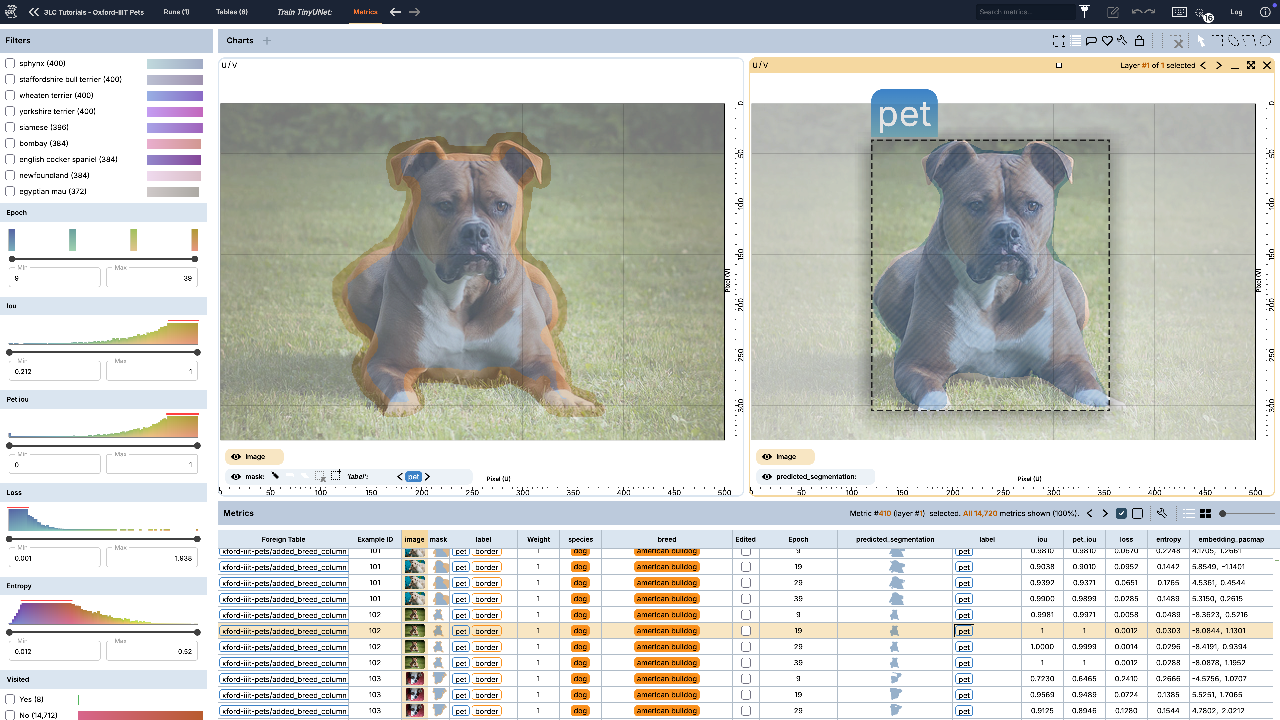Add a new chart with plus button

tap(267, 41)
